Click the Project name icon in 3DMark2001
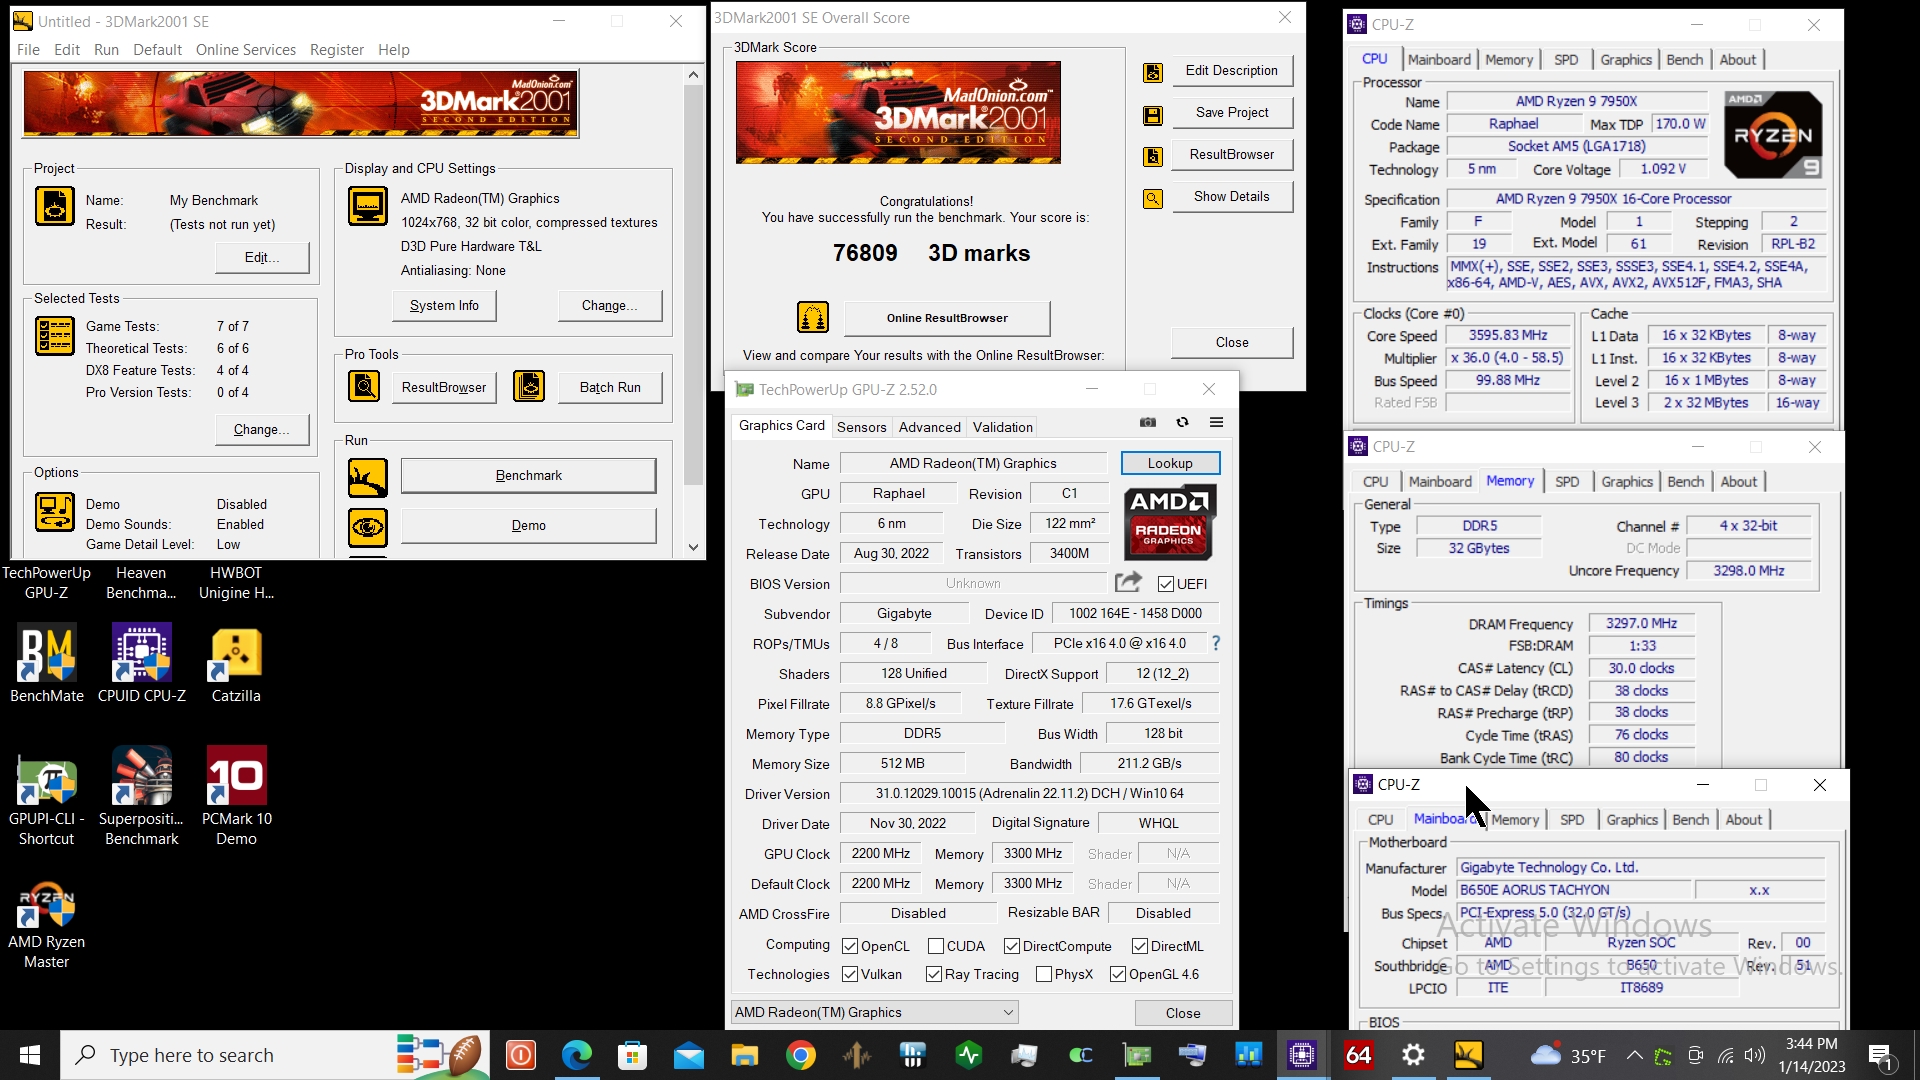The image size is (1920, 1080). 55,207
